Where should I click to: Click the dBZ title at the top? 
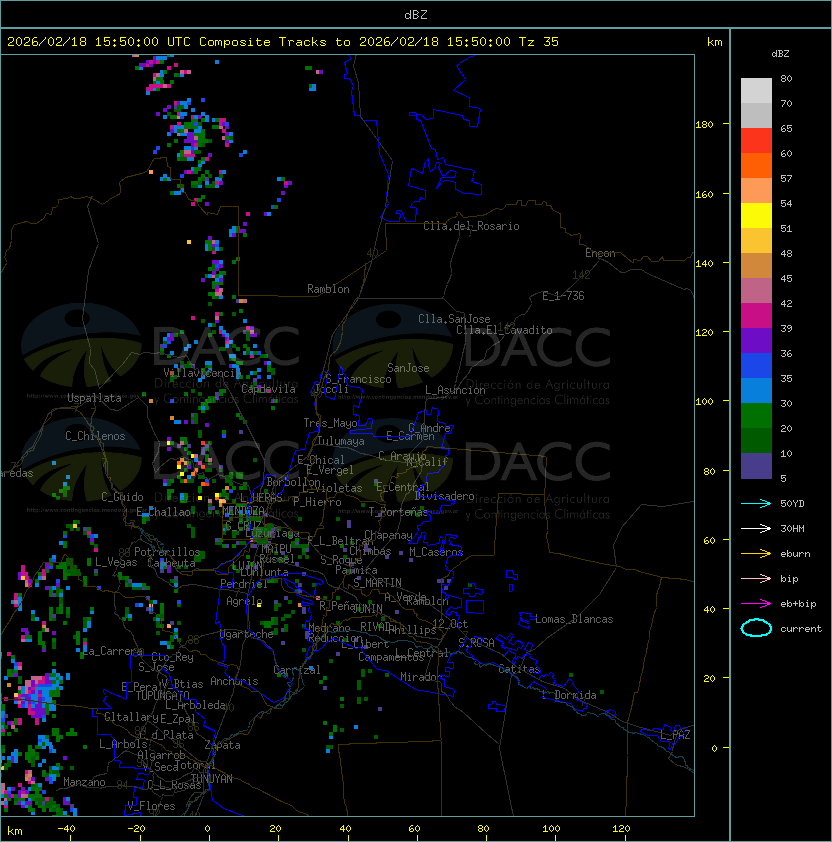tap(416, 14)
